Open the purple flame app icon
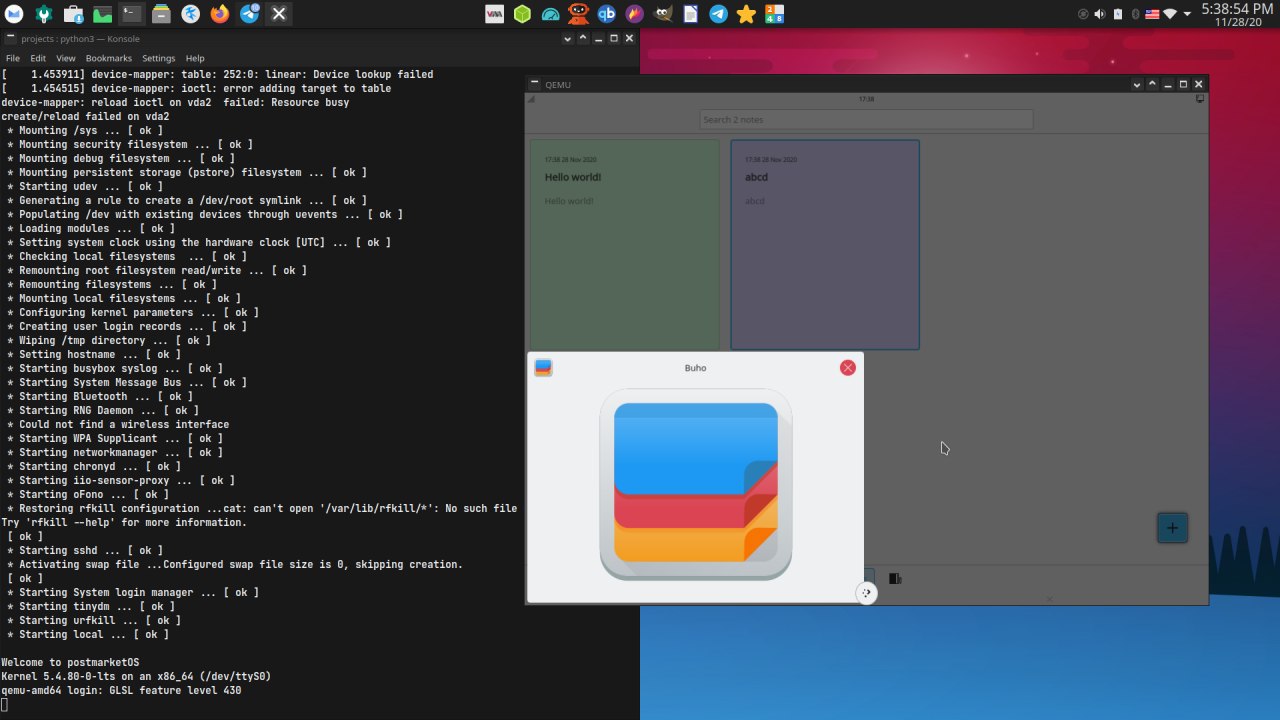Image resolution: width=1280 pixels, height=720 pixels. click(634, 14)
